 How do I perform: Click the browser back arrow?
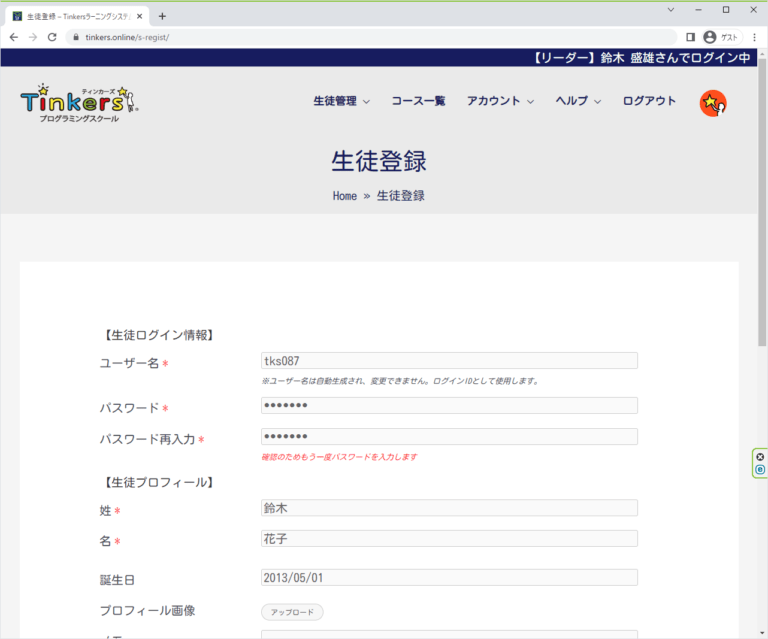click(14, 37)
